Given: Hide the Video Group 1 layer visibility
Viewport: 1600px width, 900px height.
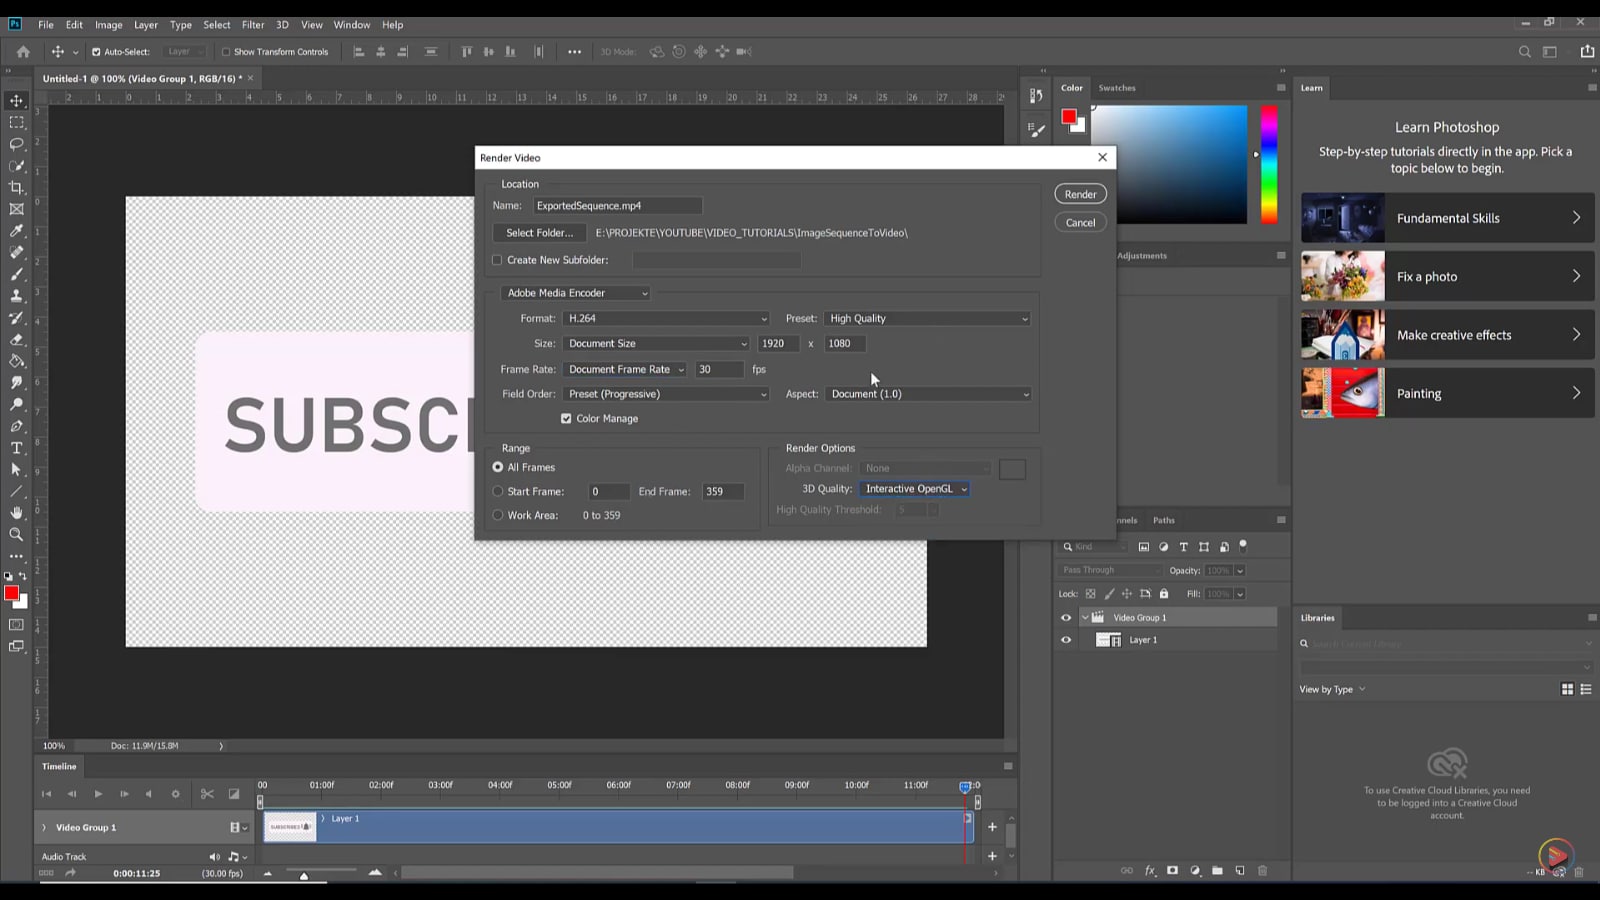Looking at the screenshot, I should [x=1066, y=618].
